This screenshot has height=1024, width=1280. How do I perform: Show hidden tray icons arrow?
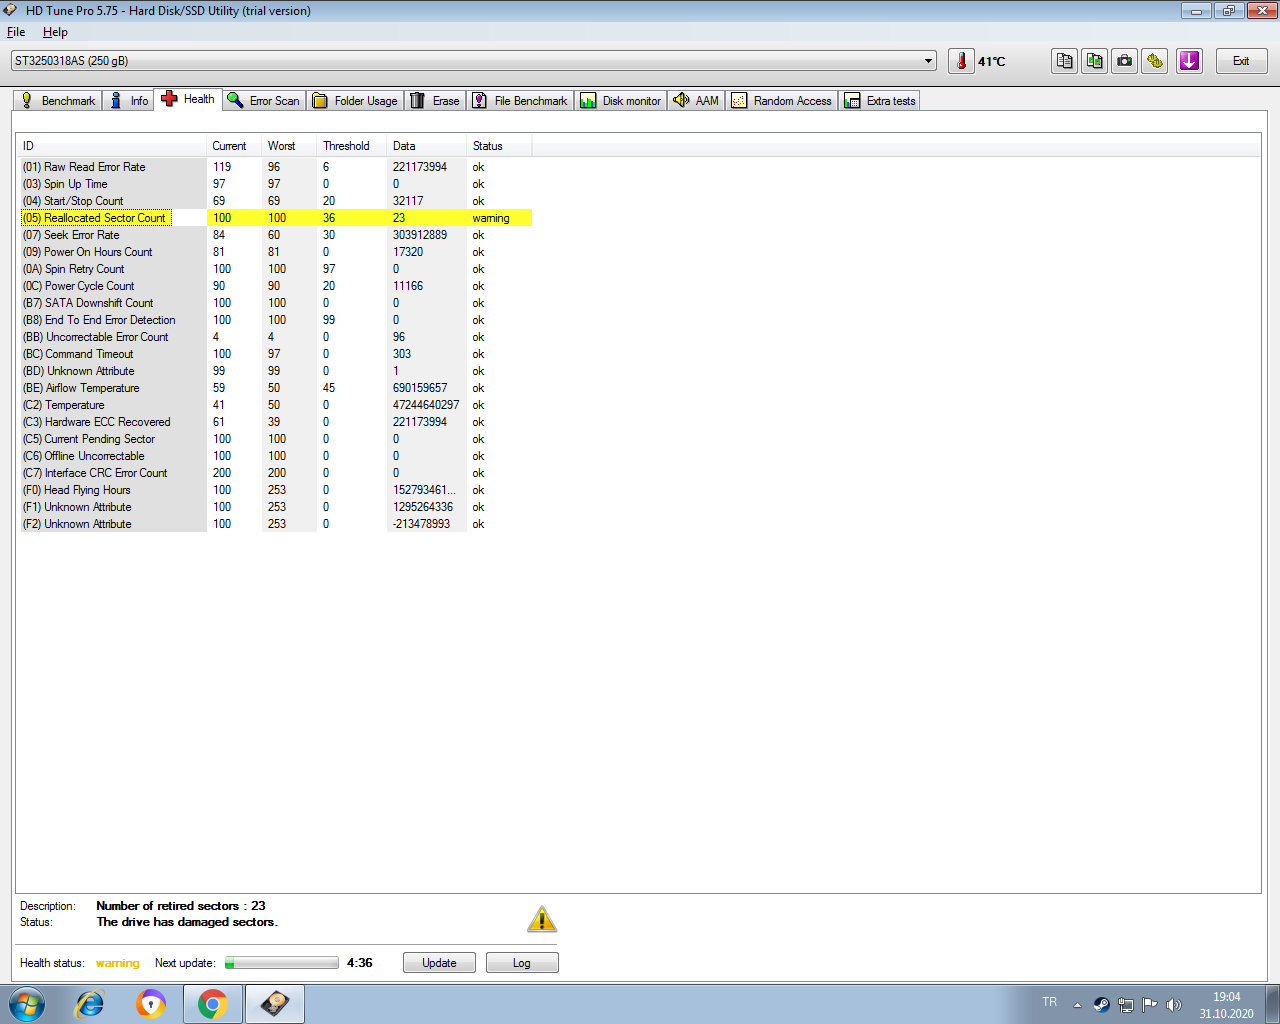(1077, 1005)
